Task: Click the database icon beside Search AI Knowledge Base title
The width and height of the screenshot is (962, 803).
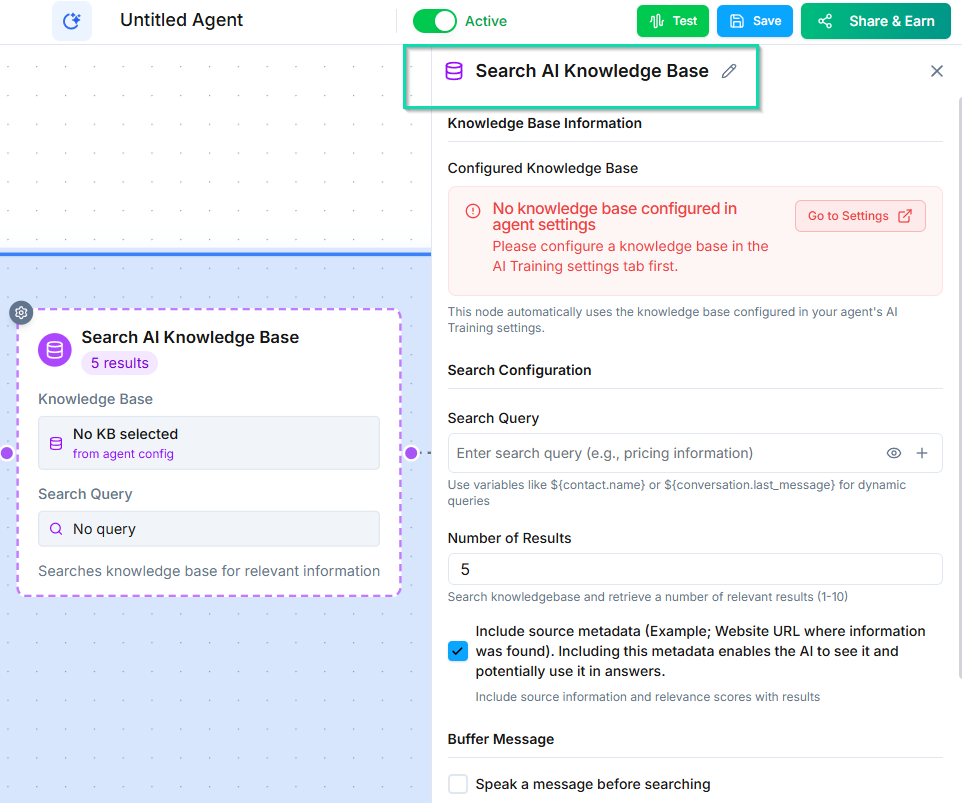Action: 454,70
